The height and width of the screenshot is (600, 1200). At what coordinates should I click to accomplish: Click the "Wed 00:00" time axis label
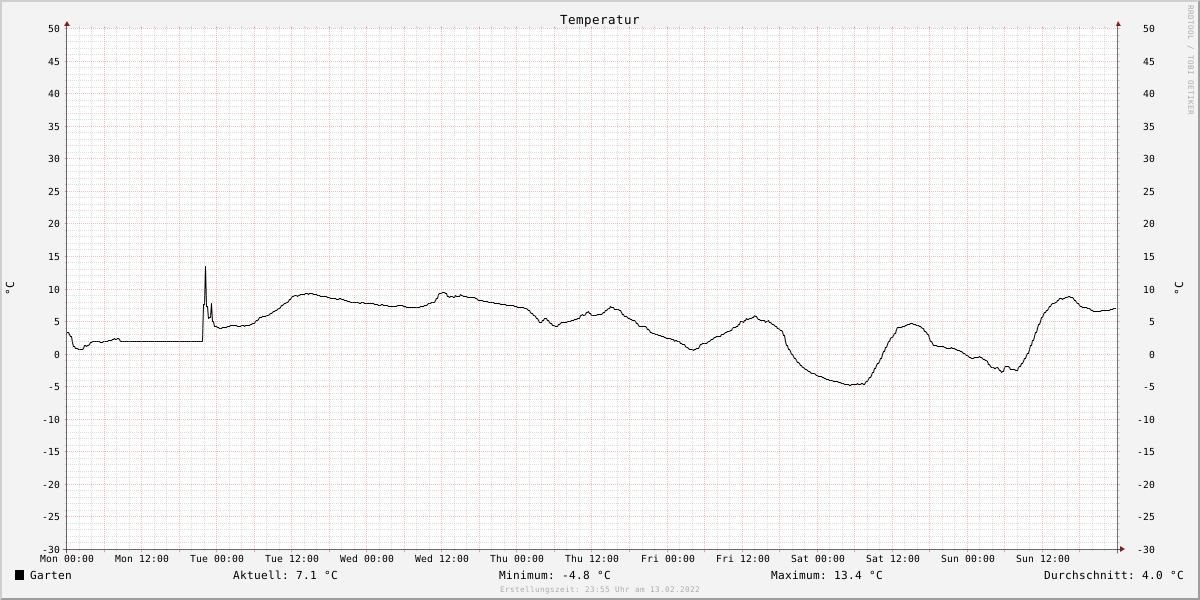pos(367,559)
